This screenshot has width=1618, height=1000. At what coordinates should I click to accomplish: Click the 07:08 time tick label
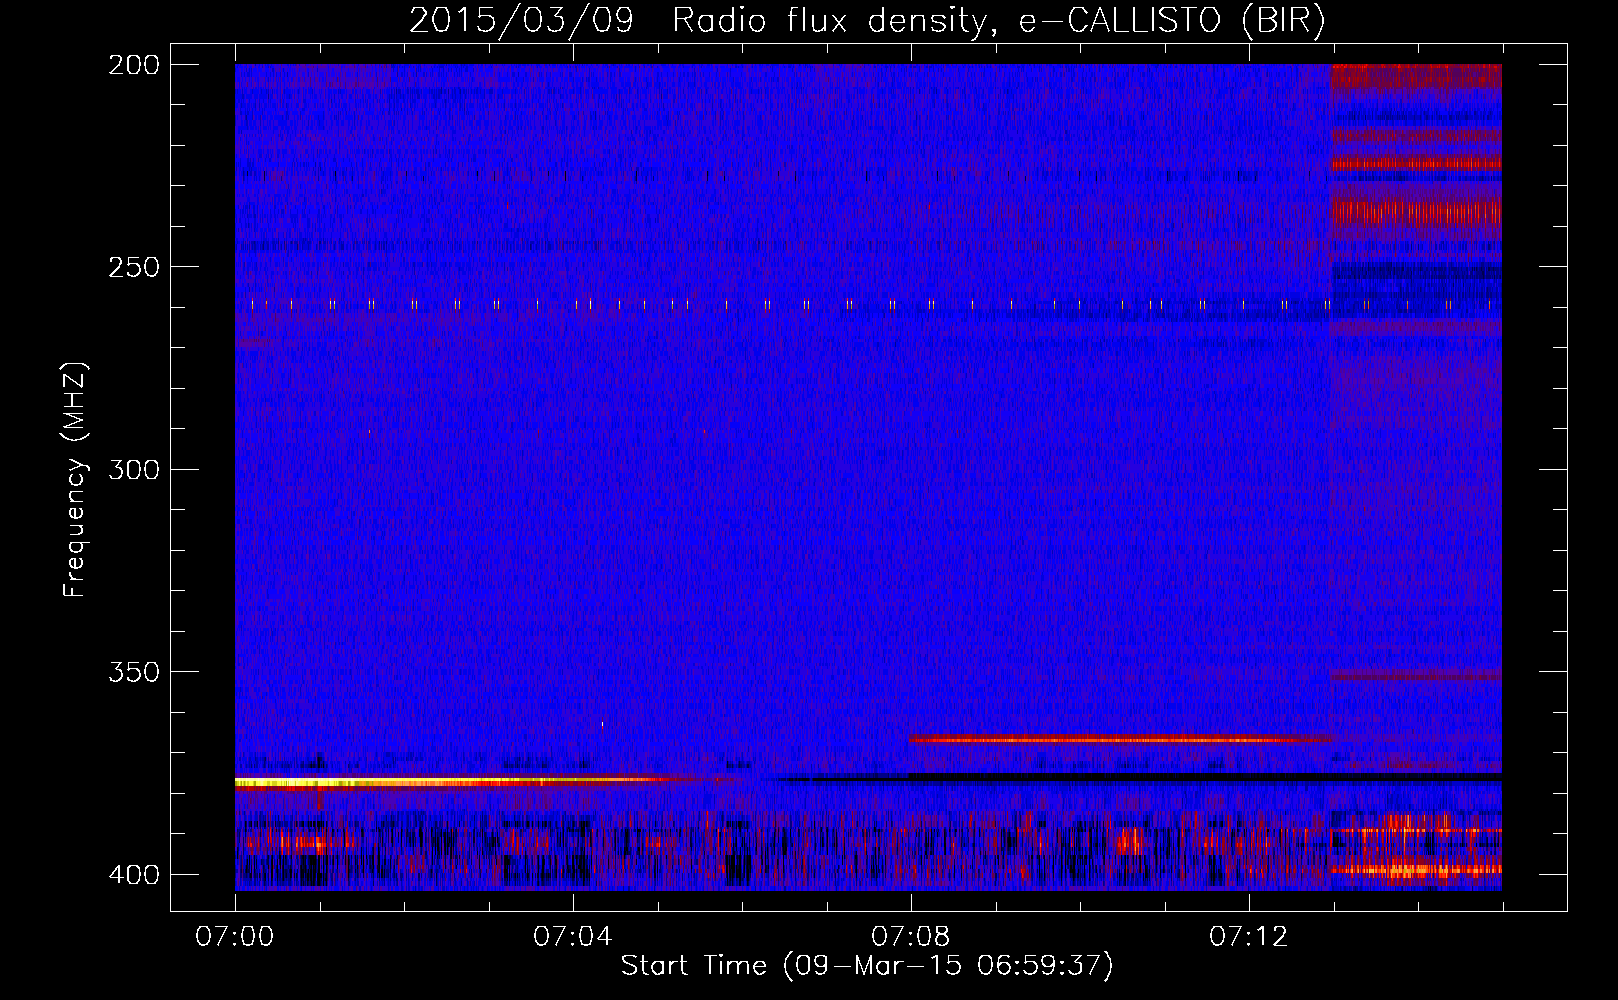coord(911,936)
